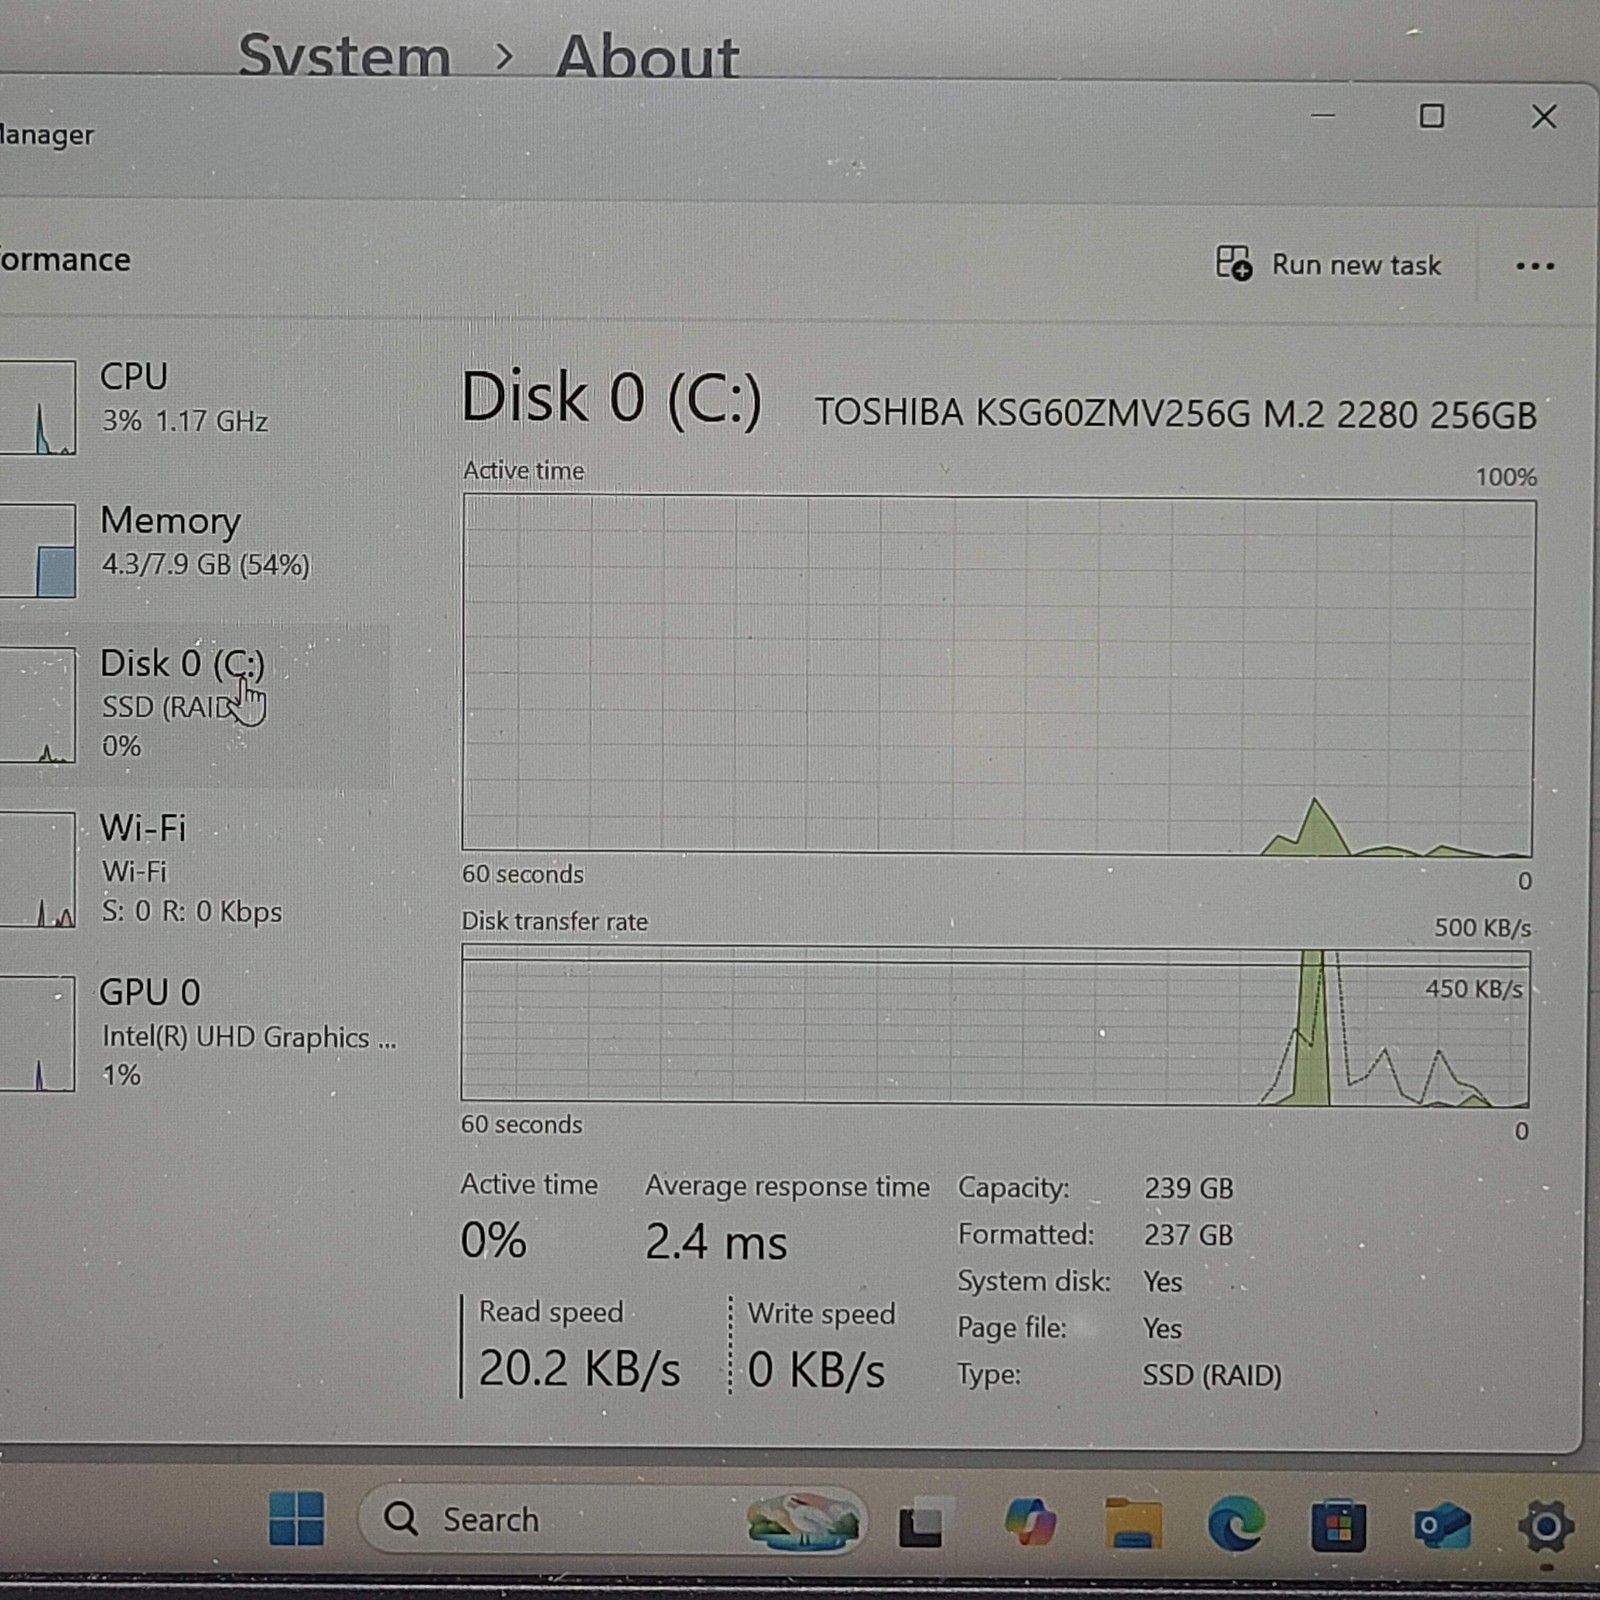The image size is (1600, 1600).
Task: Click the 2.4 ms average response time
Action: click(716, 1243)
